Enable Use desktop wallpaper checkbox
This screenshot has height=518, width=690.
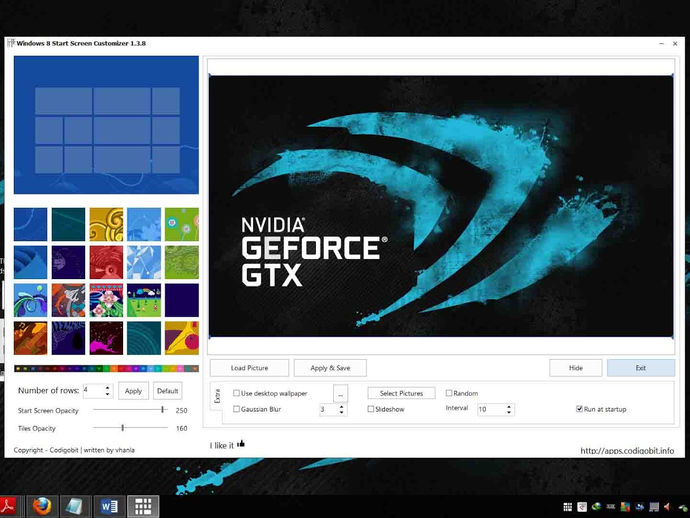point(236,393)
